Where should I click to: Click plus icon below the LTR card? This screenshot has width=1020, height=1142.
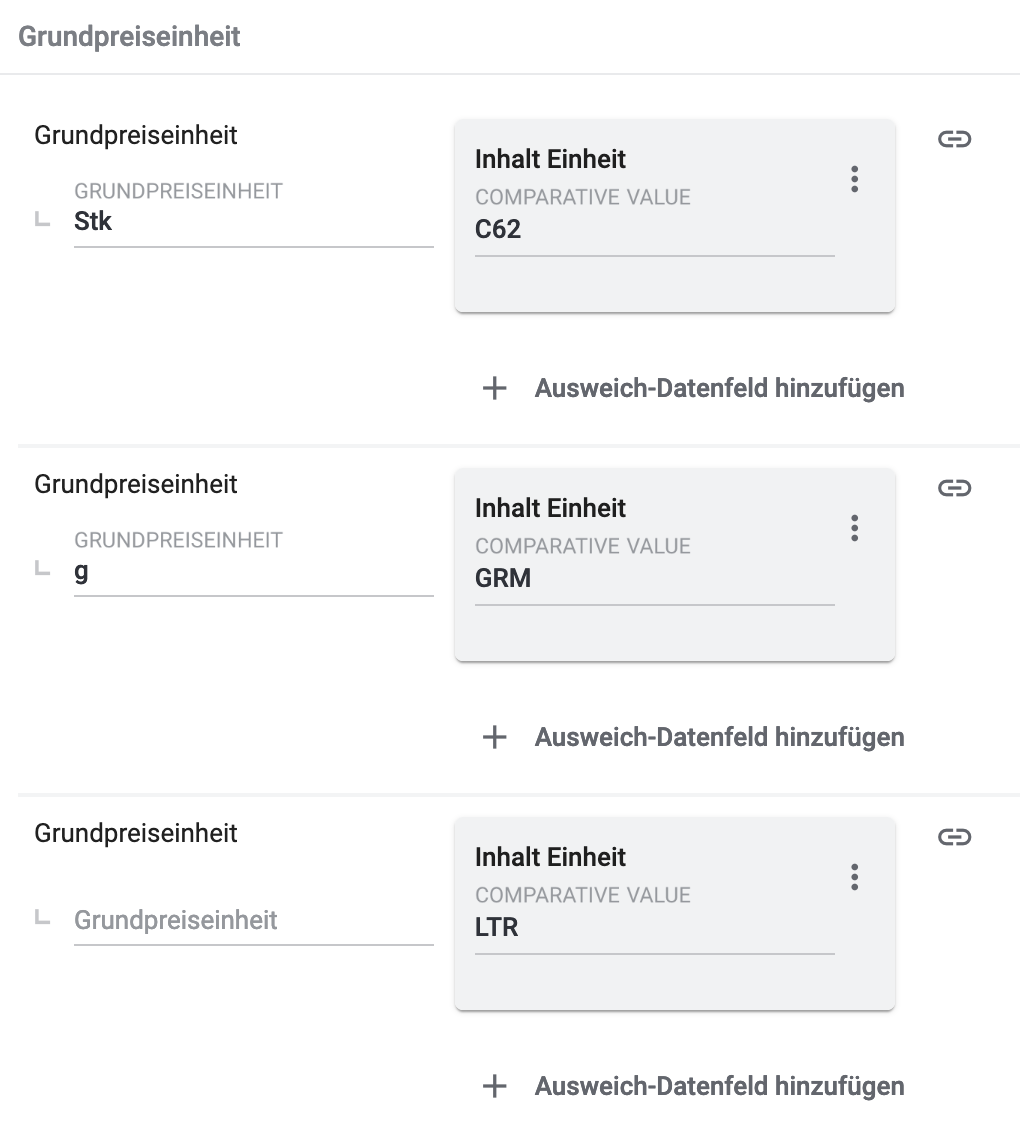[495, 1086]
